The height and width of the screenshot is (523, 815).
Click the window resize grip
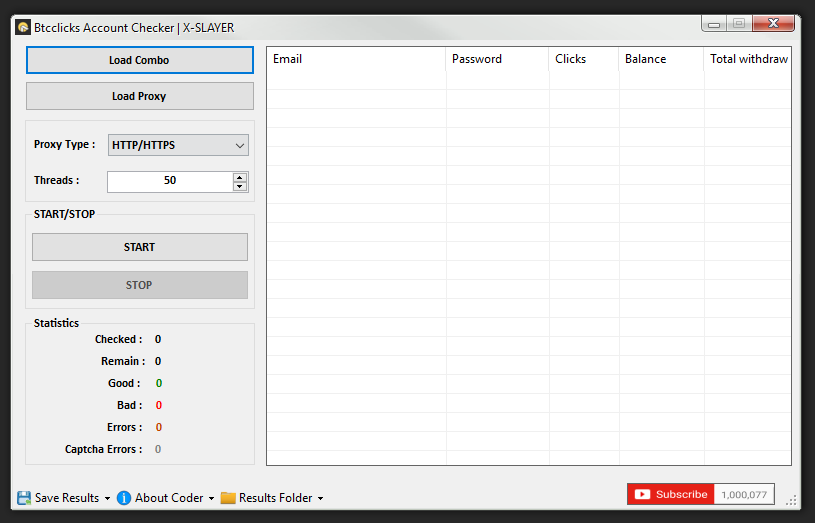791,500
